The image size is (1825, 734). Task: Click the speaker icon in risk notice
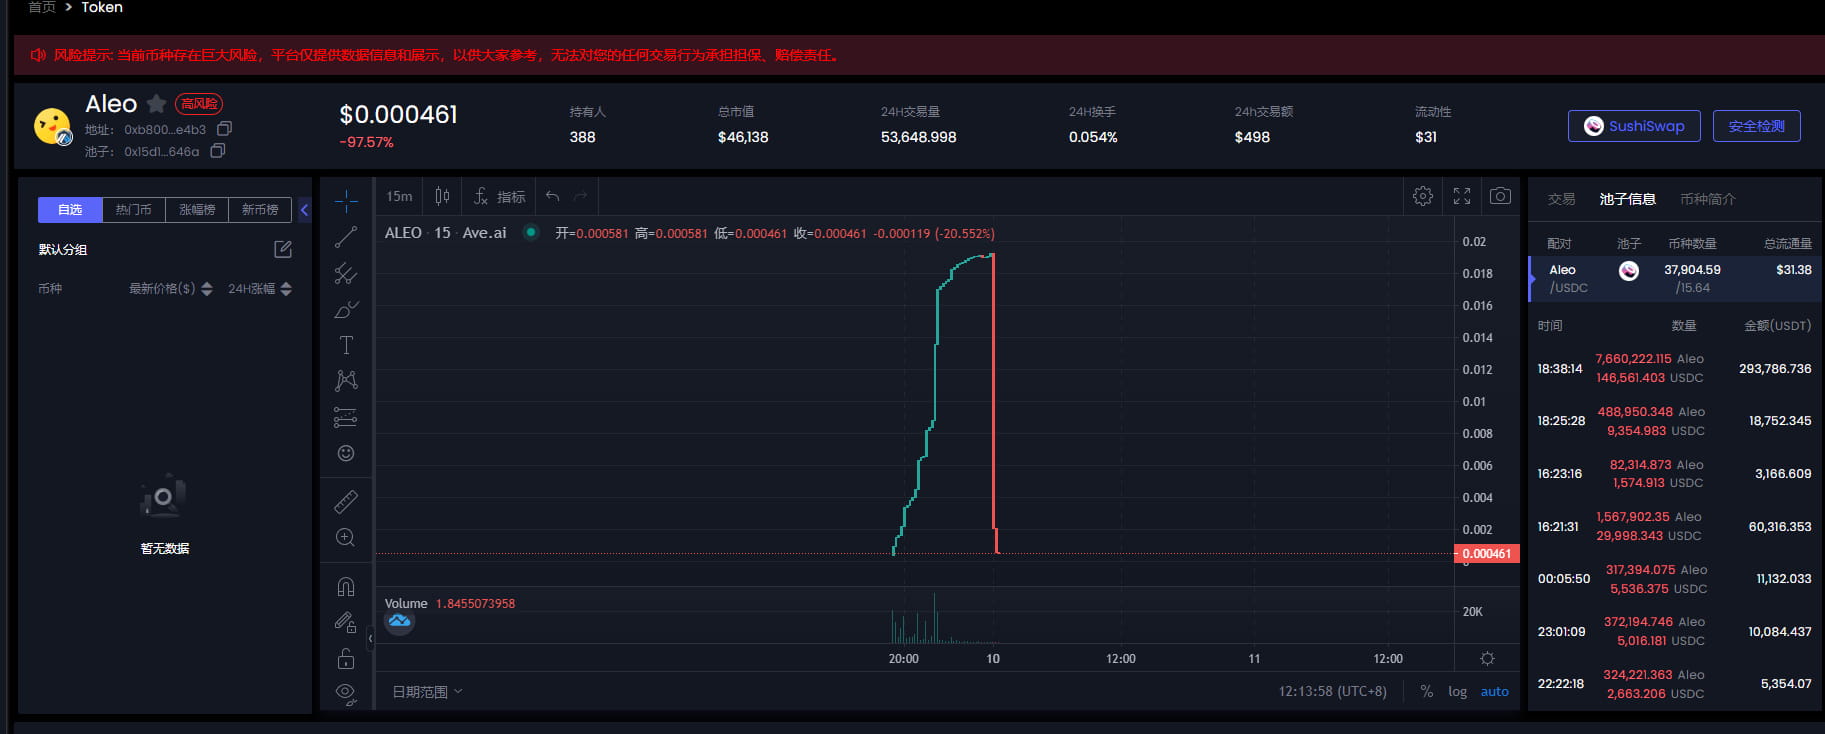point(38,55)
